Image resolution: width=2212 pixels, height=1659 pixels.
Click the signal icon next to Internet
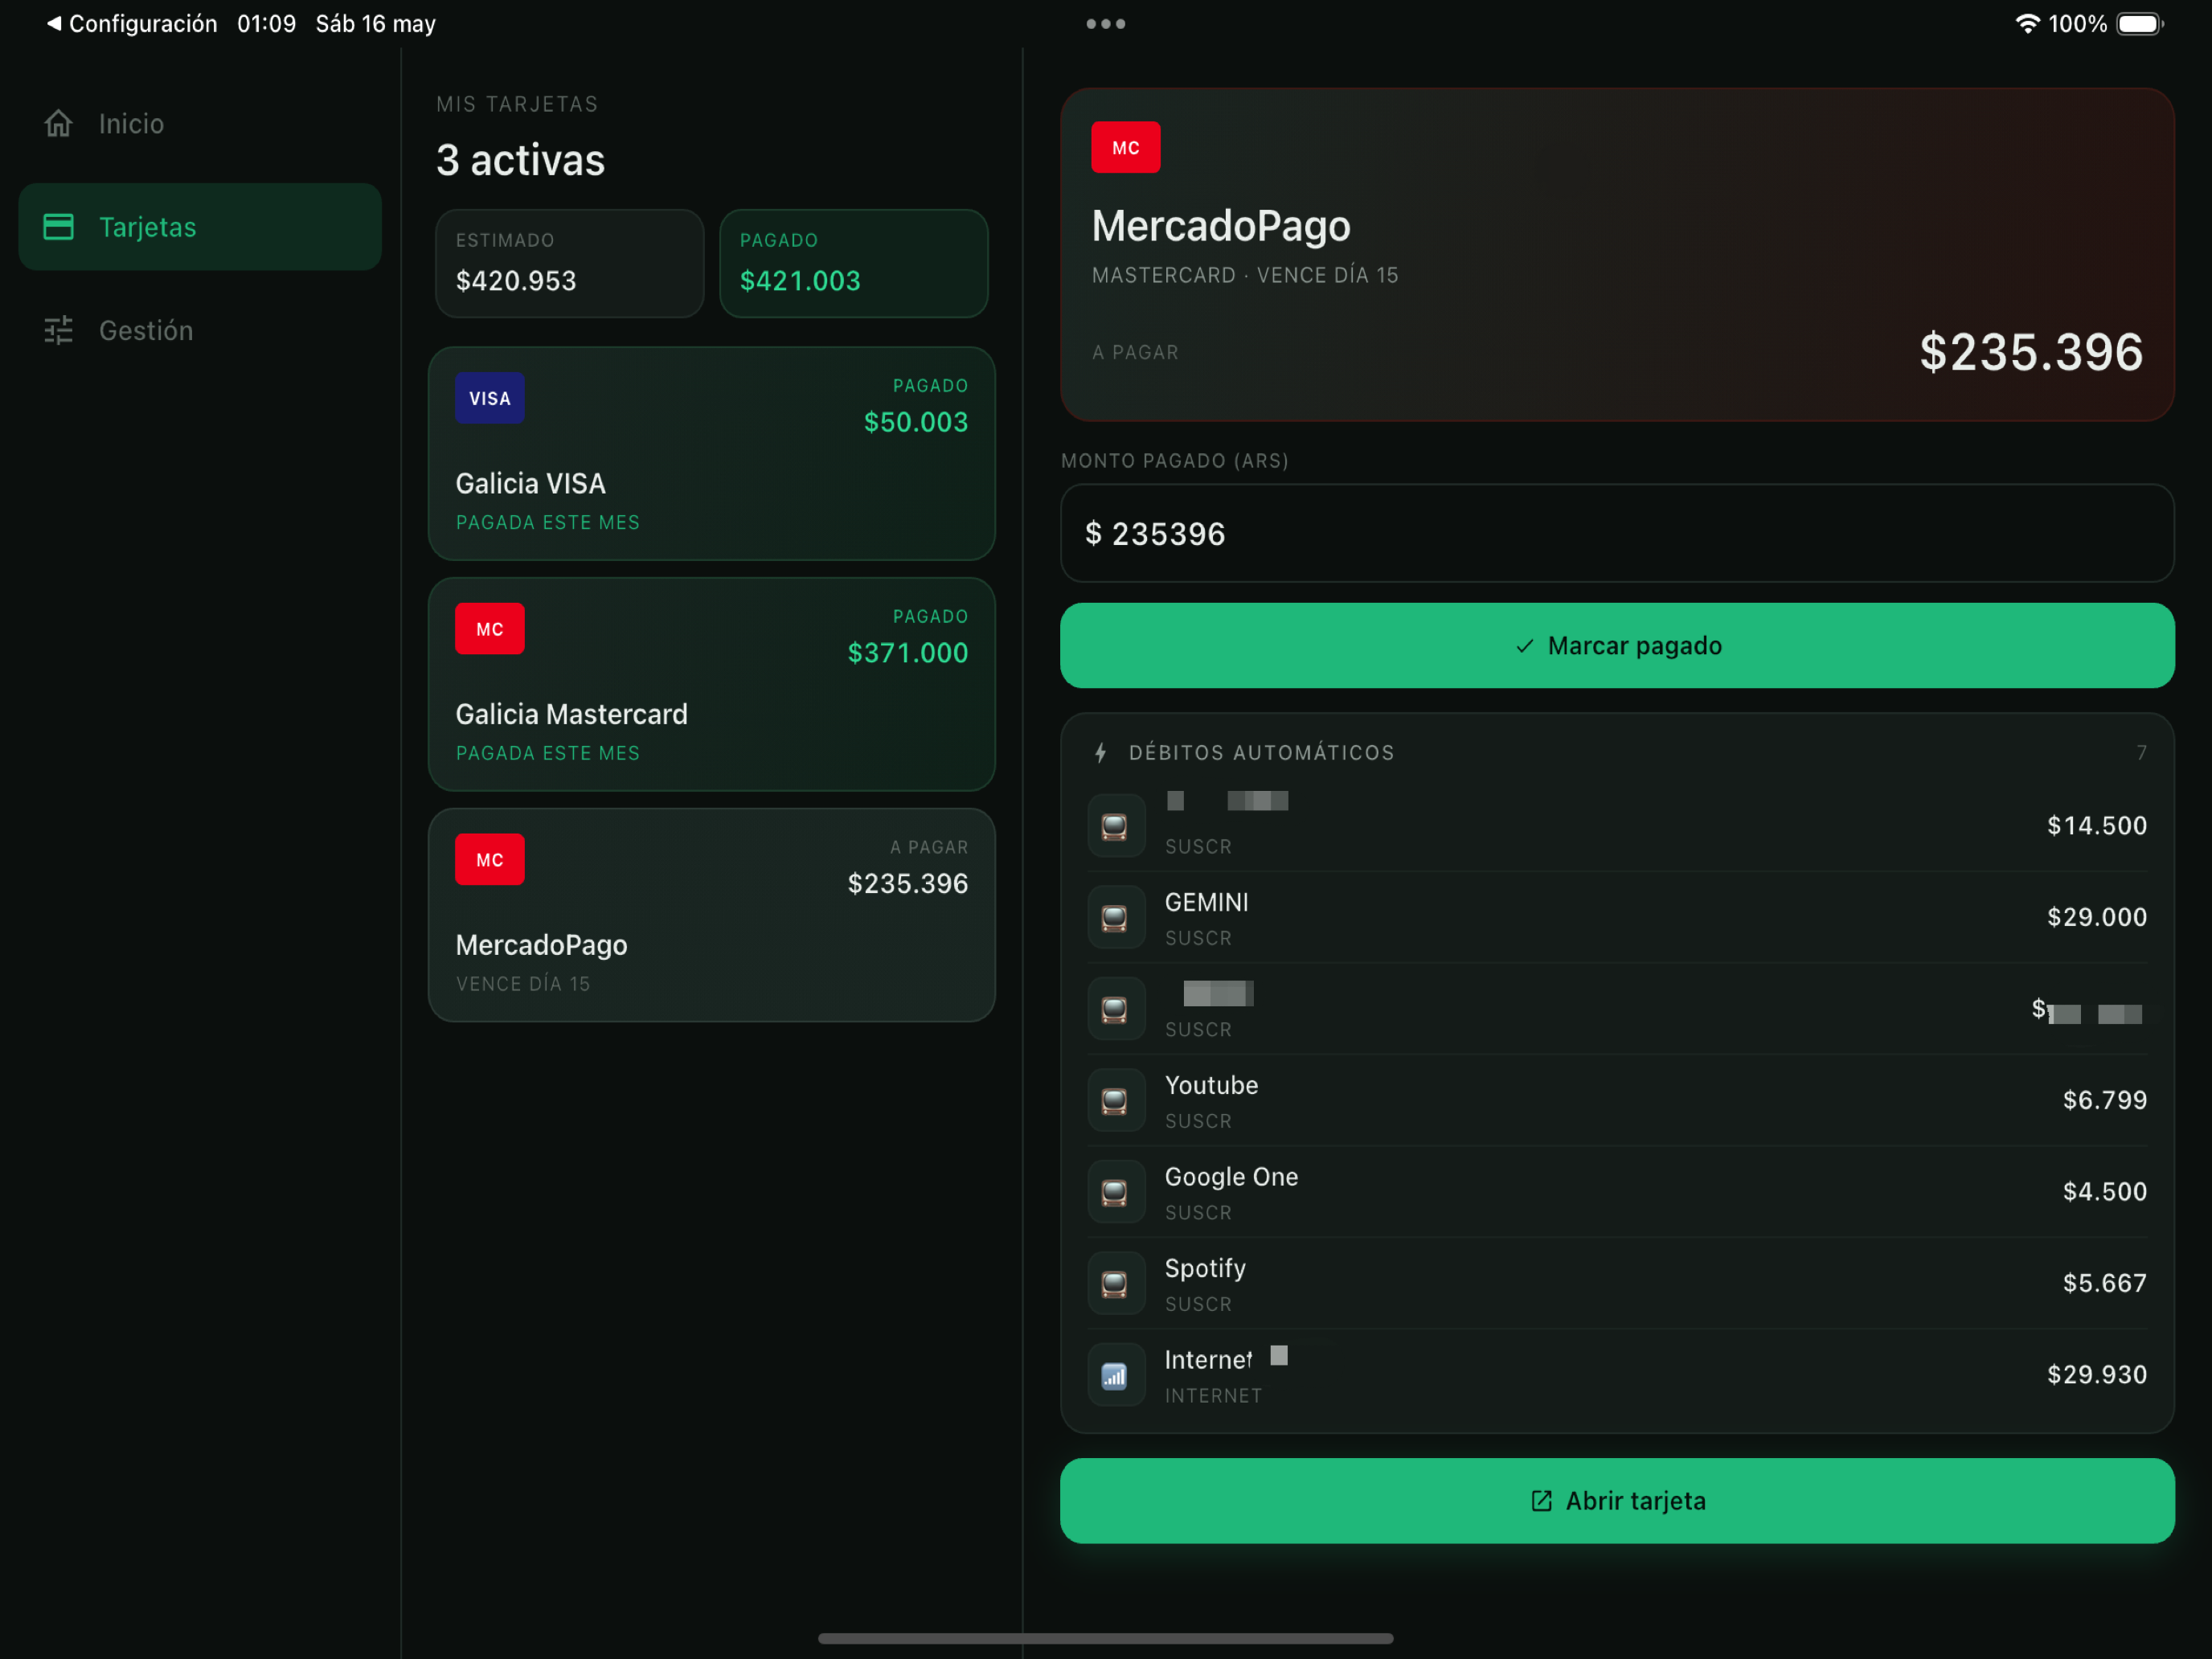(x=1115, y=1375)
